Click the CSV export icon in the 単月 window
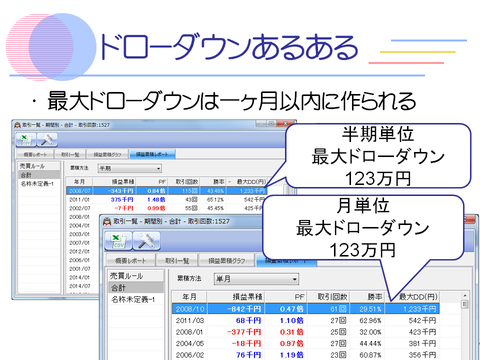The image size is (480, 360). [118, 241]
